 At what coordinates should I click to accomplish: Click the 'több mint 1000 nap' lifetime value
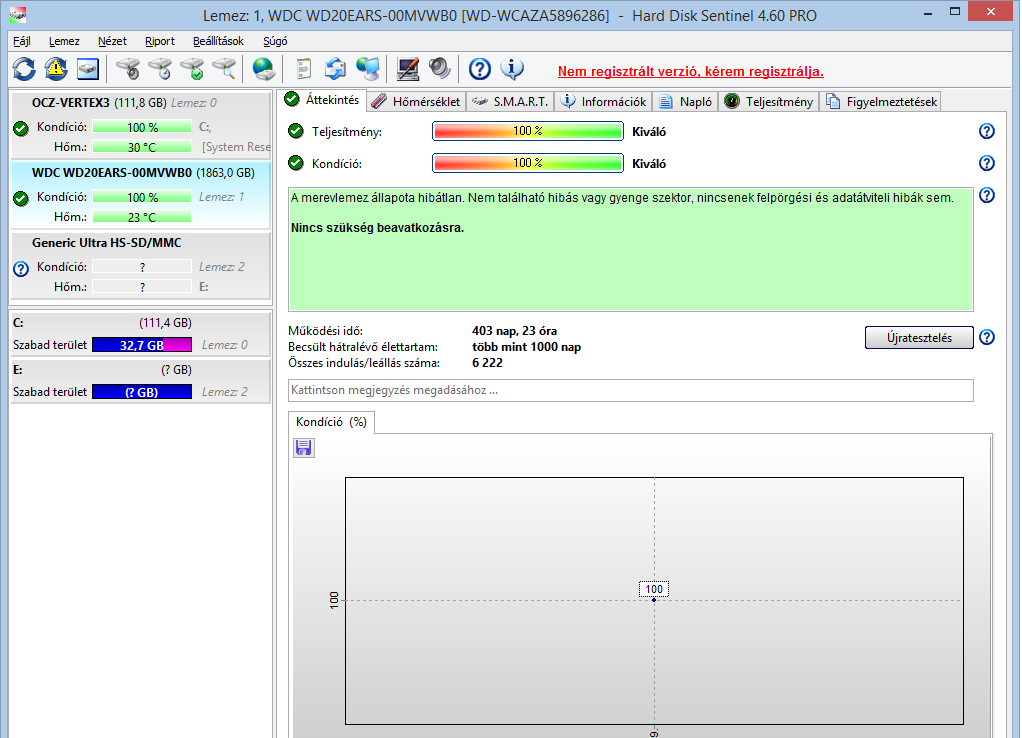[526, 347]
